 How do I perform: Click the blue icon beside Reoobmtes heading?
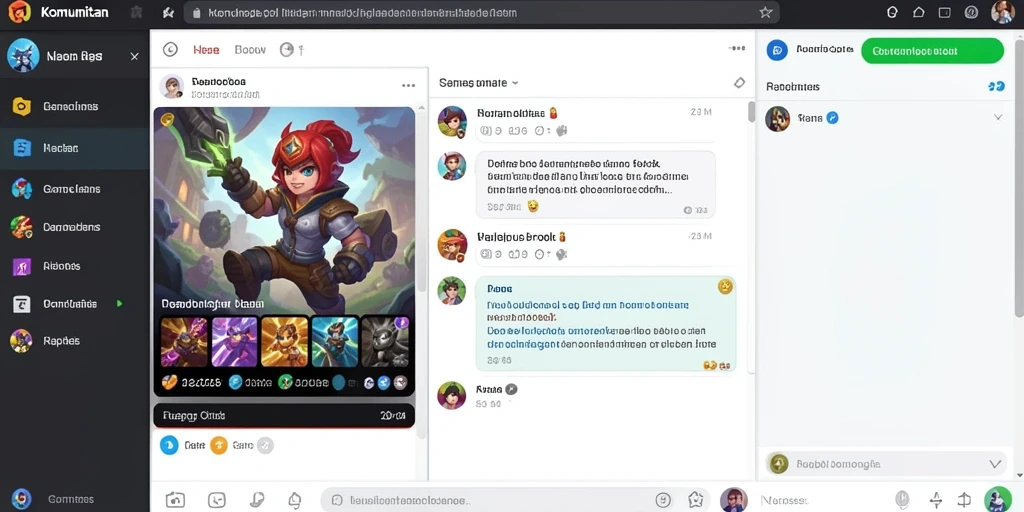click(x=996, y=86)
